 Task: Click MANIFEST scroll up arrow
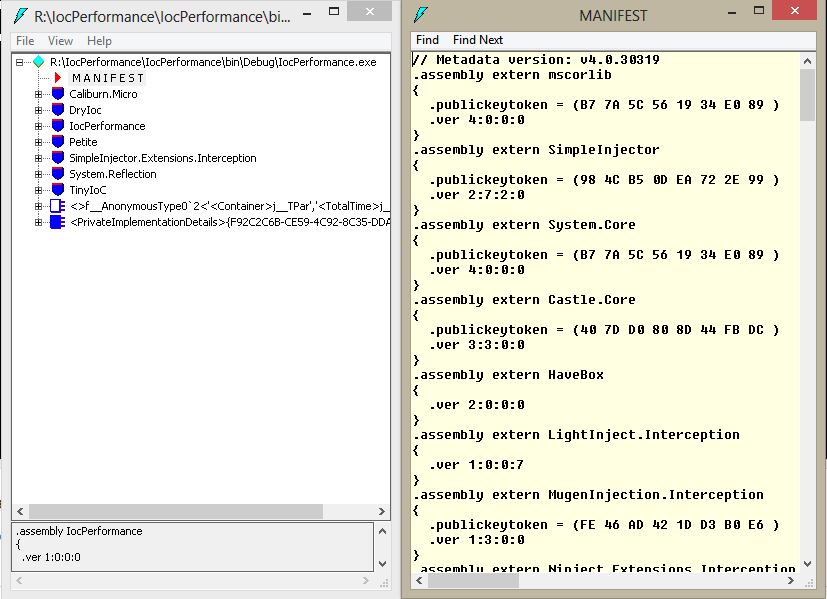coord(807,61)
